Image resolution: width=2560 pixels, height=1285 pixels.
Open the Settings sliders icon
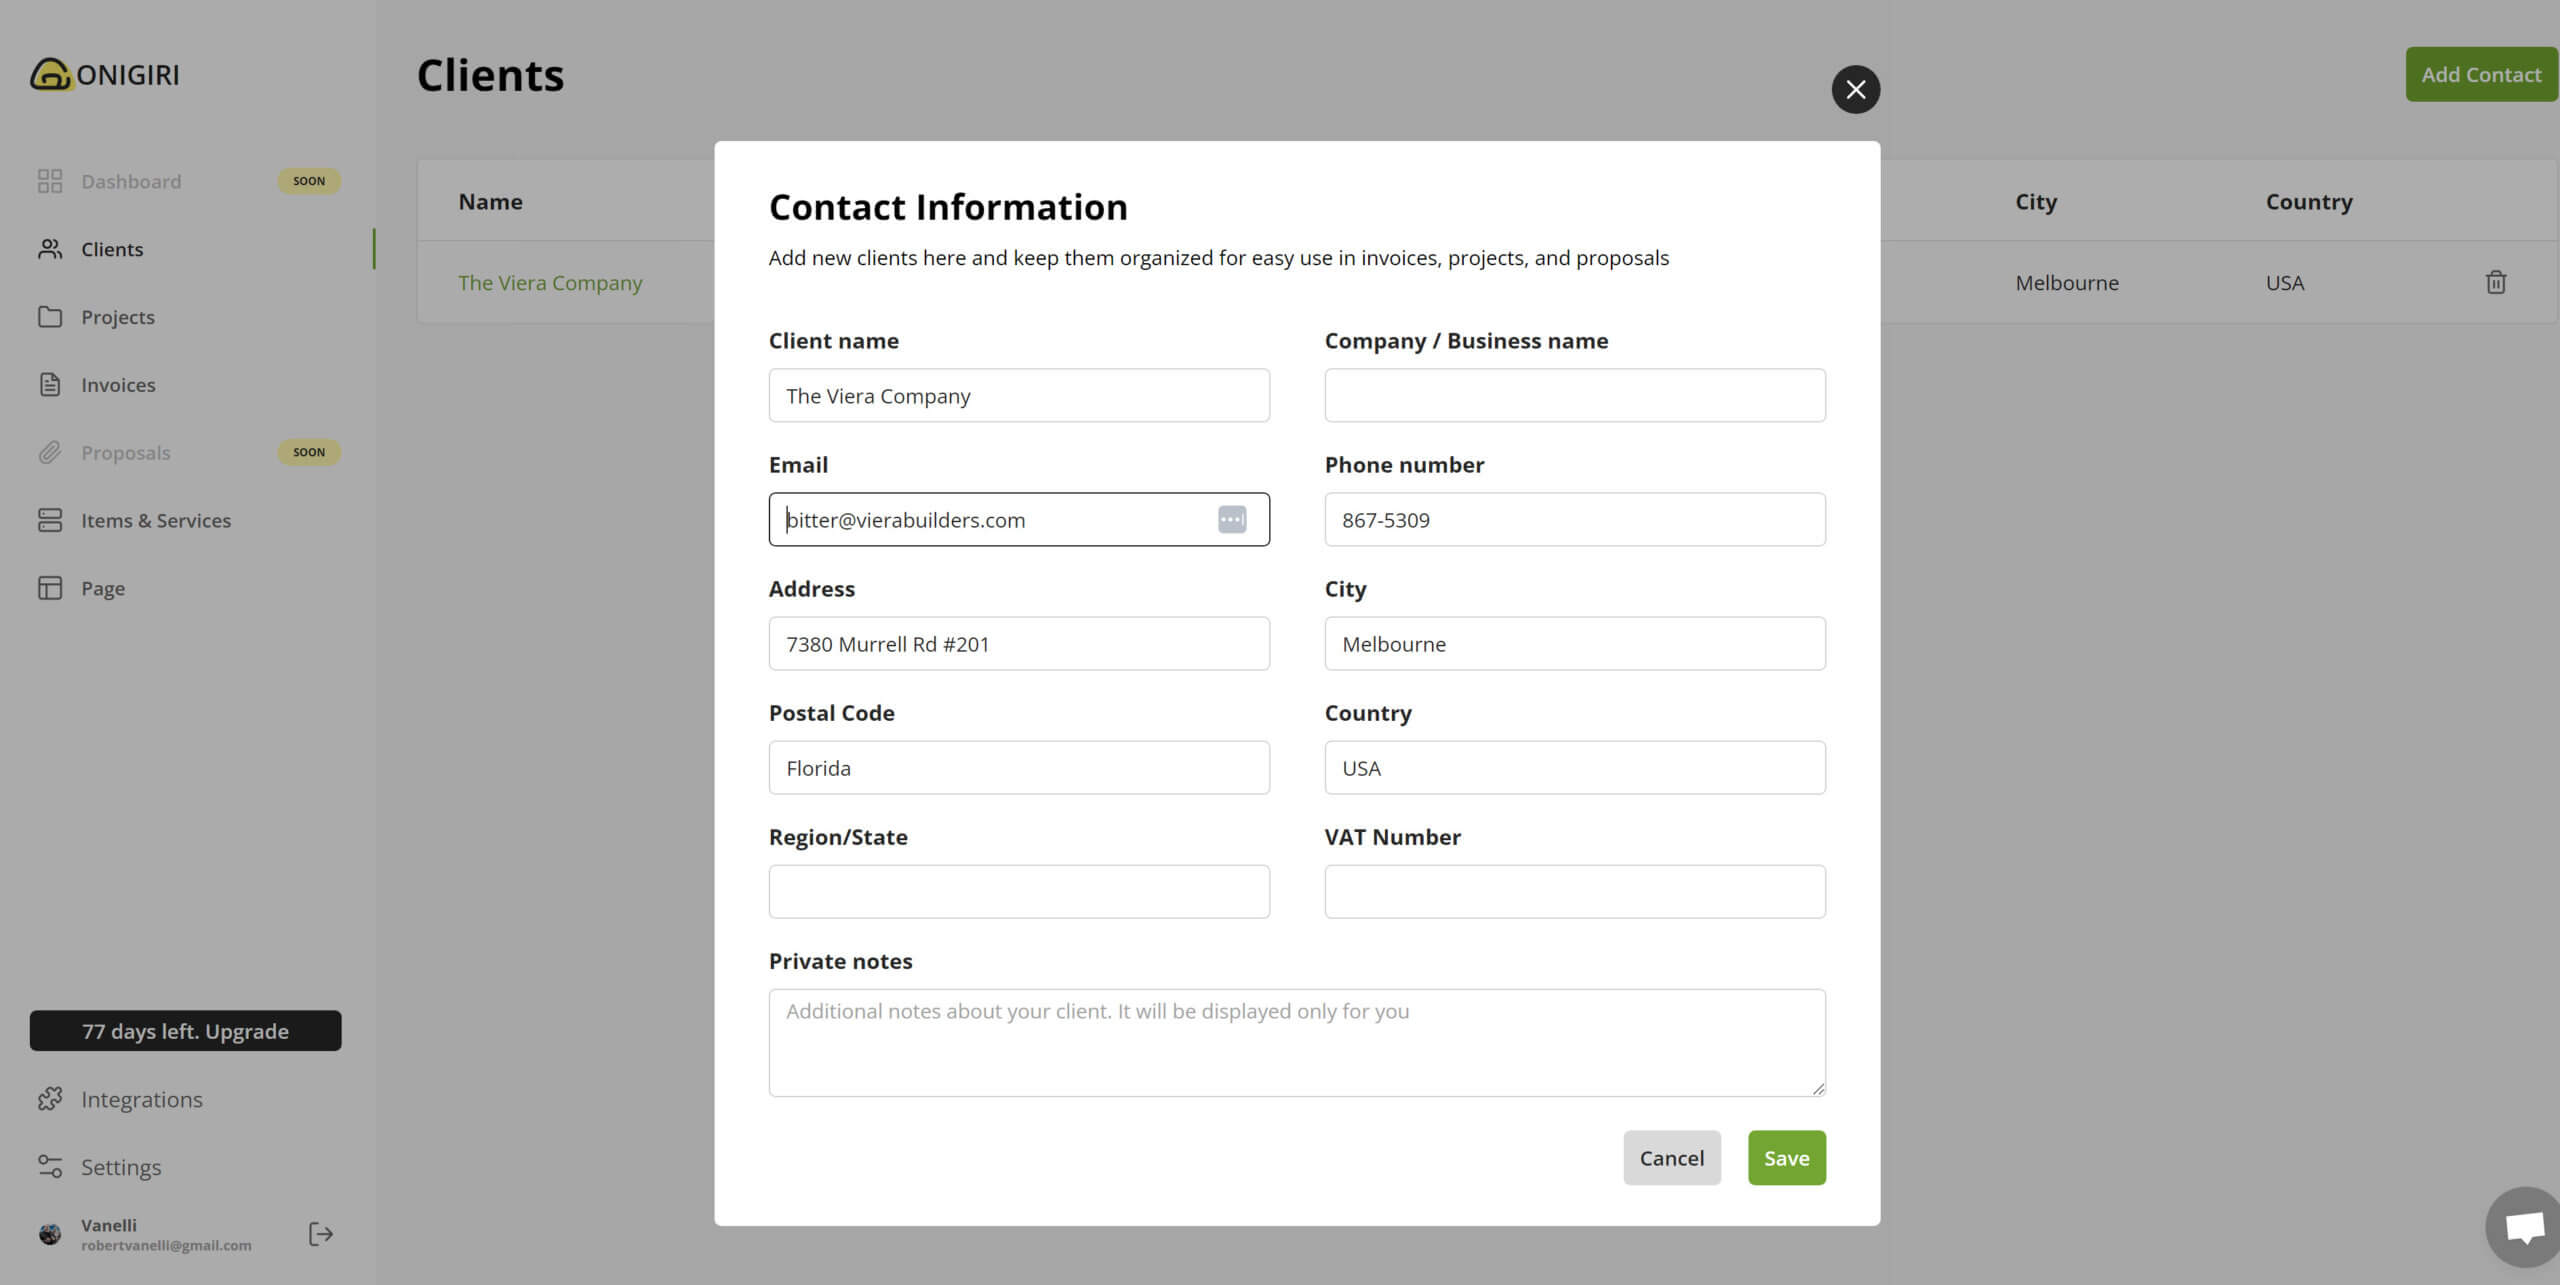pyautogui.click(x=50, y=1167)
